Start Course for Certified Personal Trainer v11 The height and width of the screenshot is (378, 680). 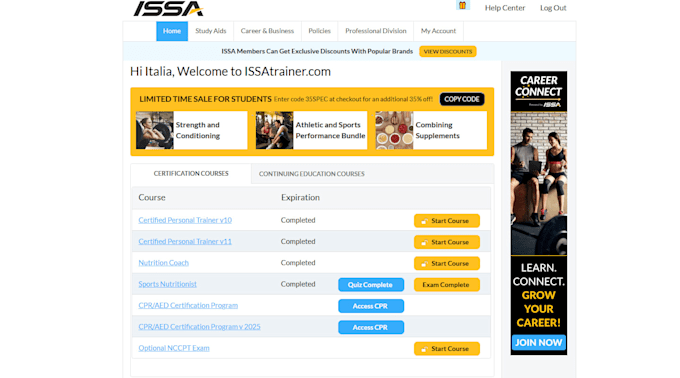pyautogui.click(x=447, y=242)
